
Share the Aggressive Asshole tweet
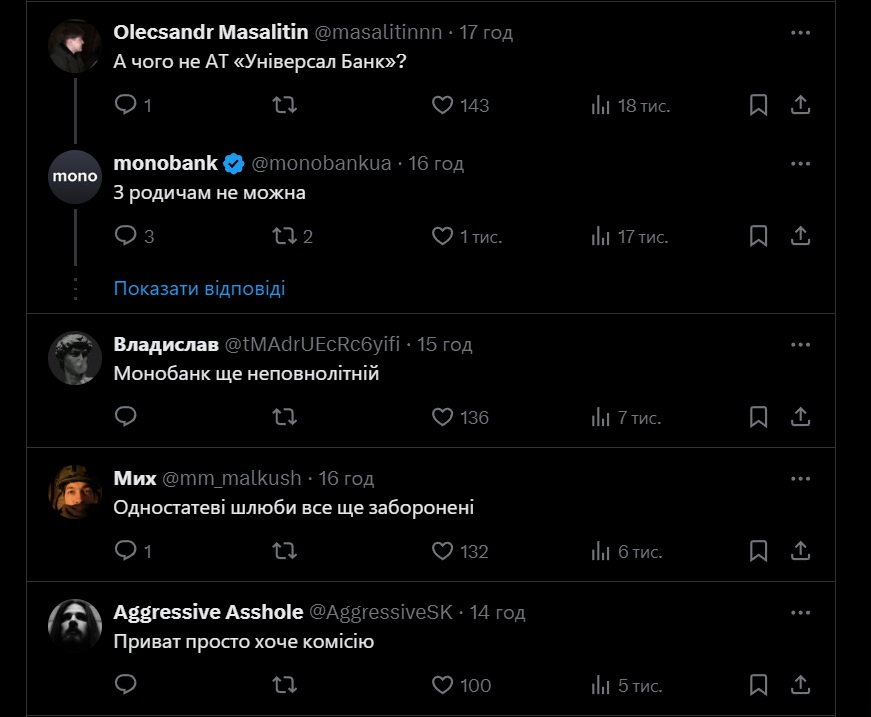800,685
